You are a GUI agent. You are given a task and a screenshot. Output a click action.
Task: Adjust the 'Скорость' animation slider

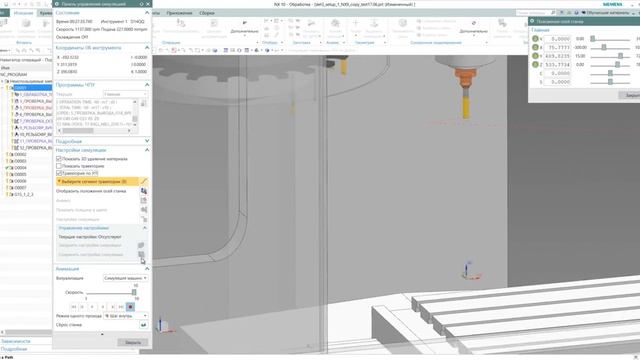click(134, 292)
